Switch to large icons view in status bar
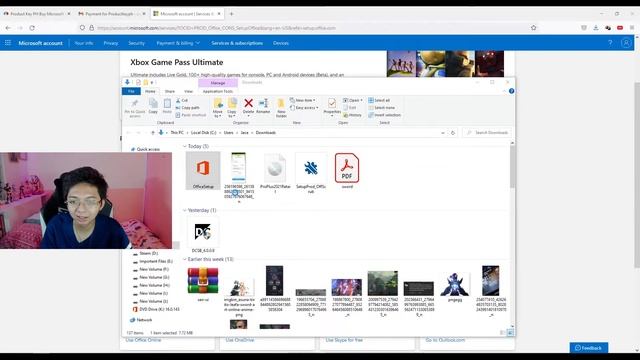The image size is (640, 360). [510, 333]
